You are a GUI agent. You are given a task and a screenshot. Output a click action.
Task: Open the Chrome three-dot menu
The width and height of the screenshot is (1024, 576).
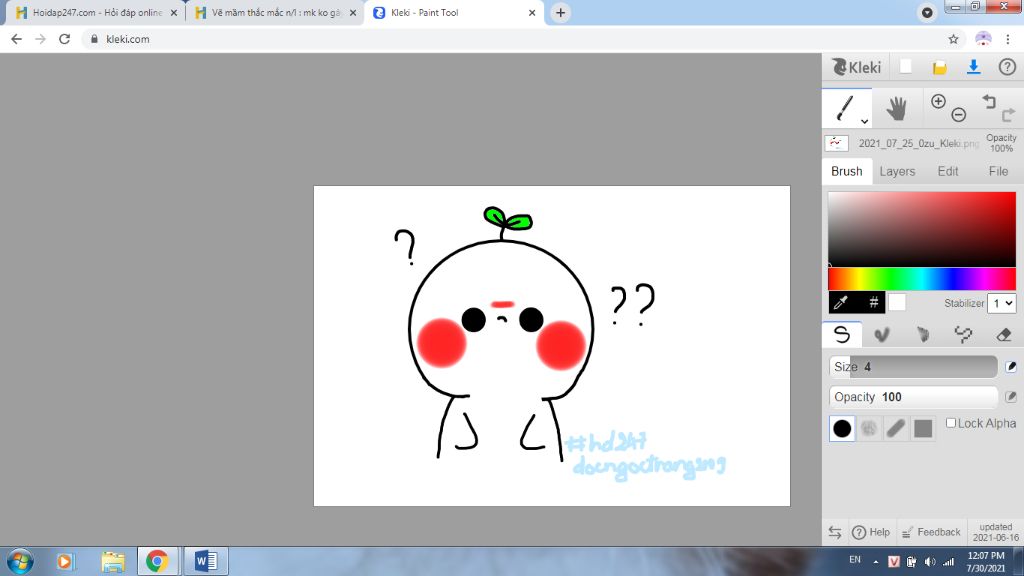[1008, 39]
